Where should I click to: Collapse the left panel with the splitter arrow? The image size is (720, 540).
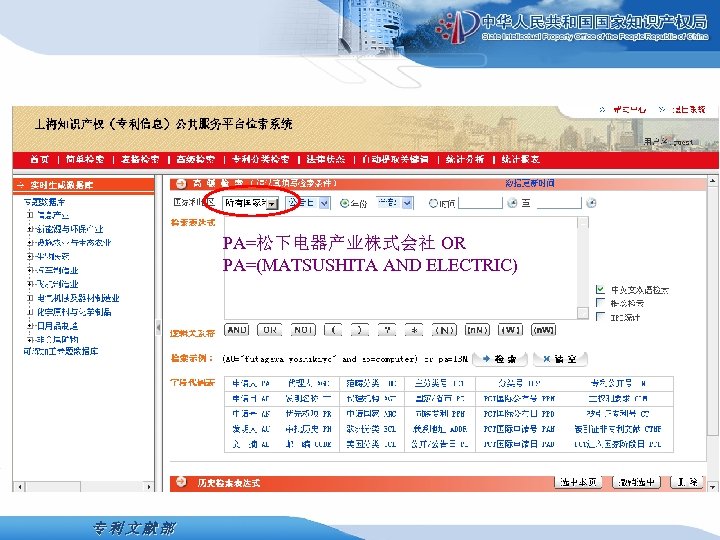click(x=158, y=327)
